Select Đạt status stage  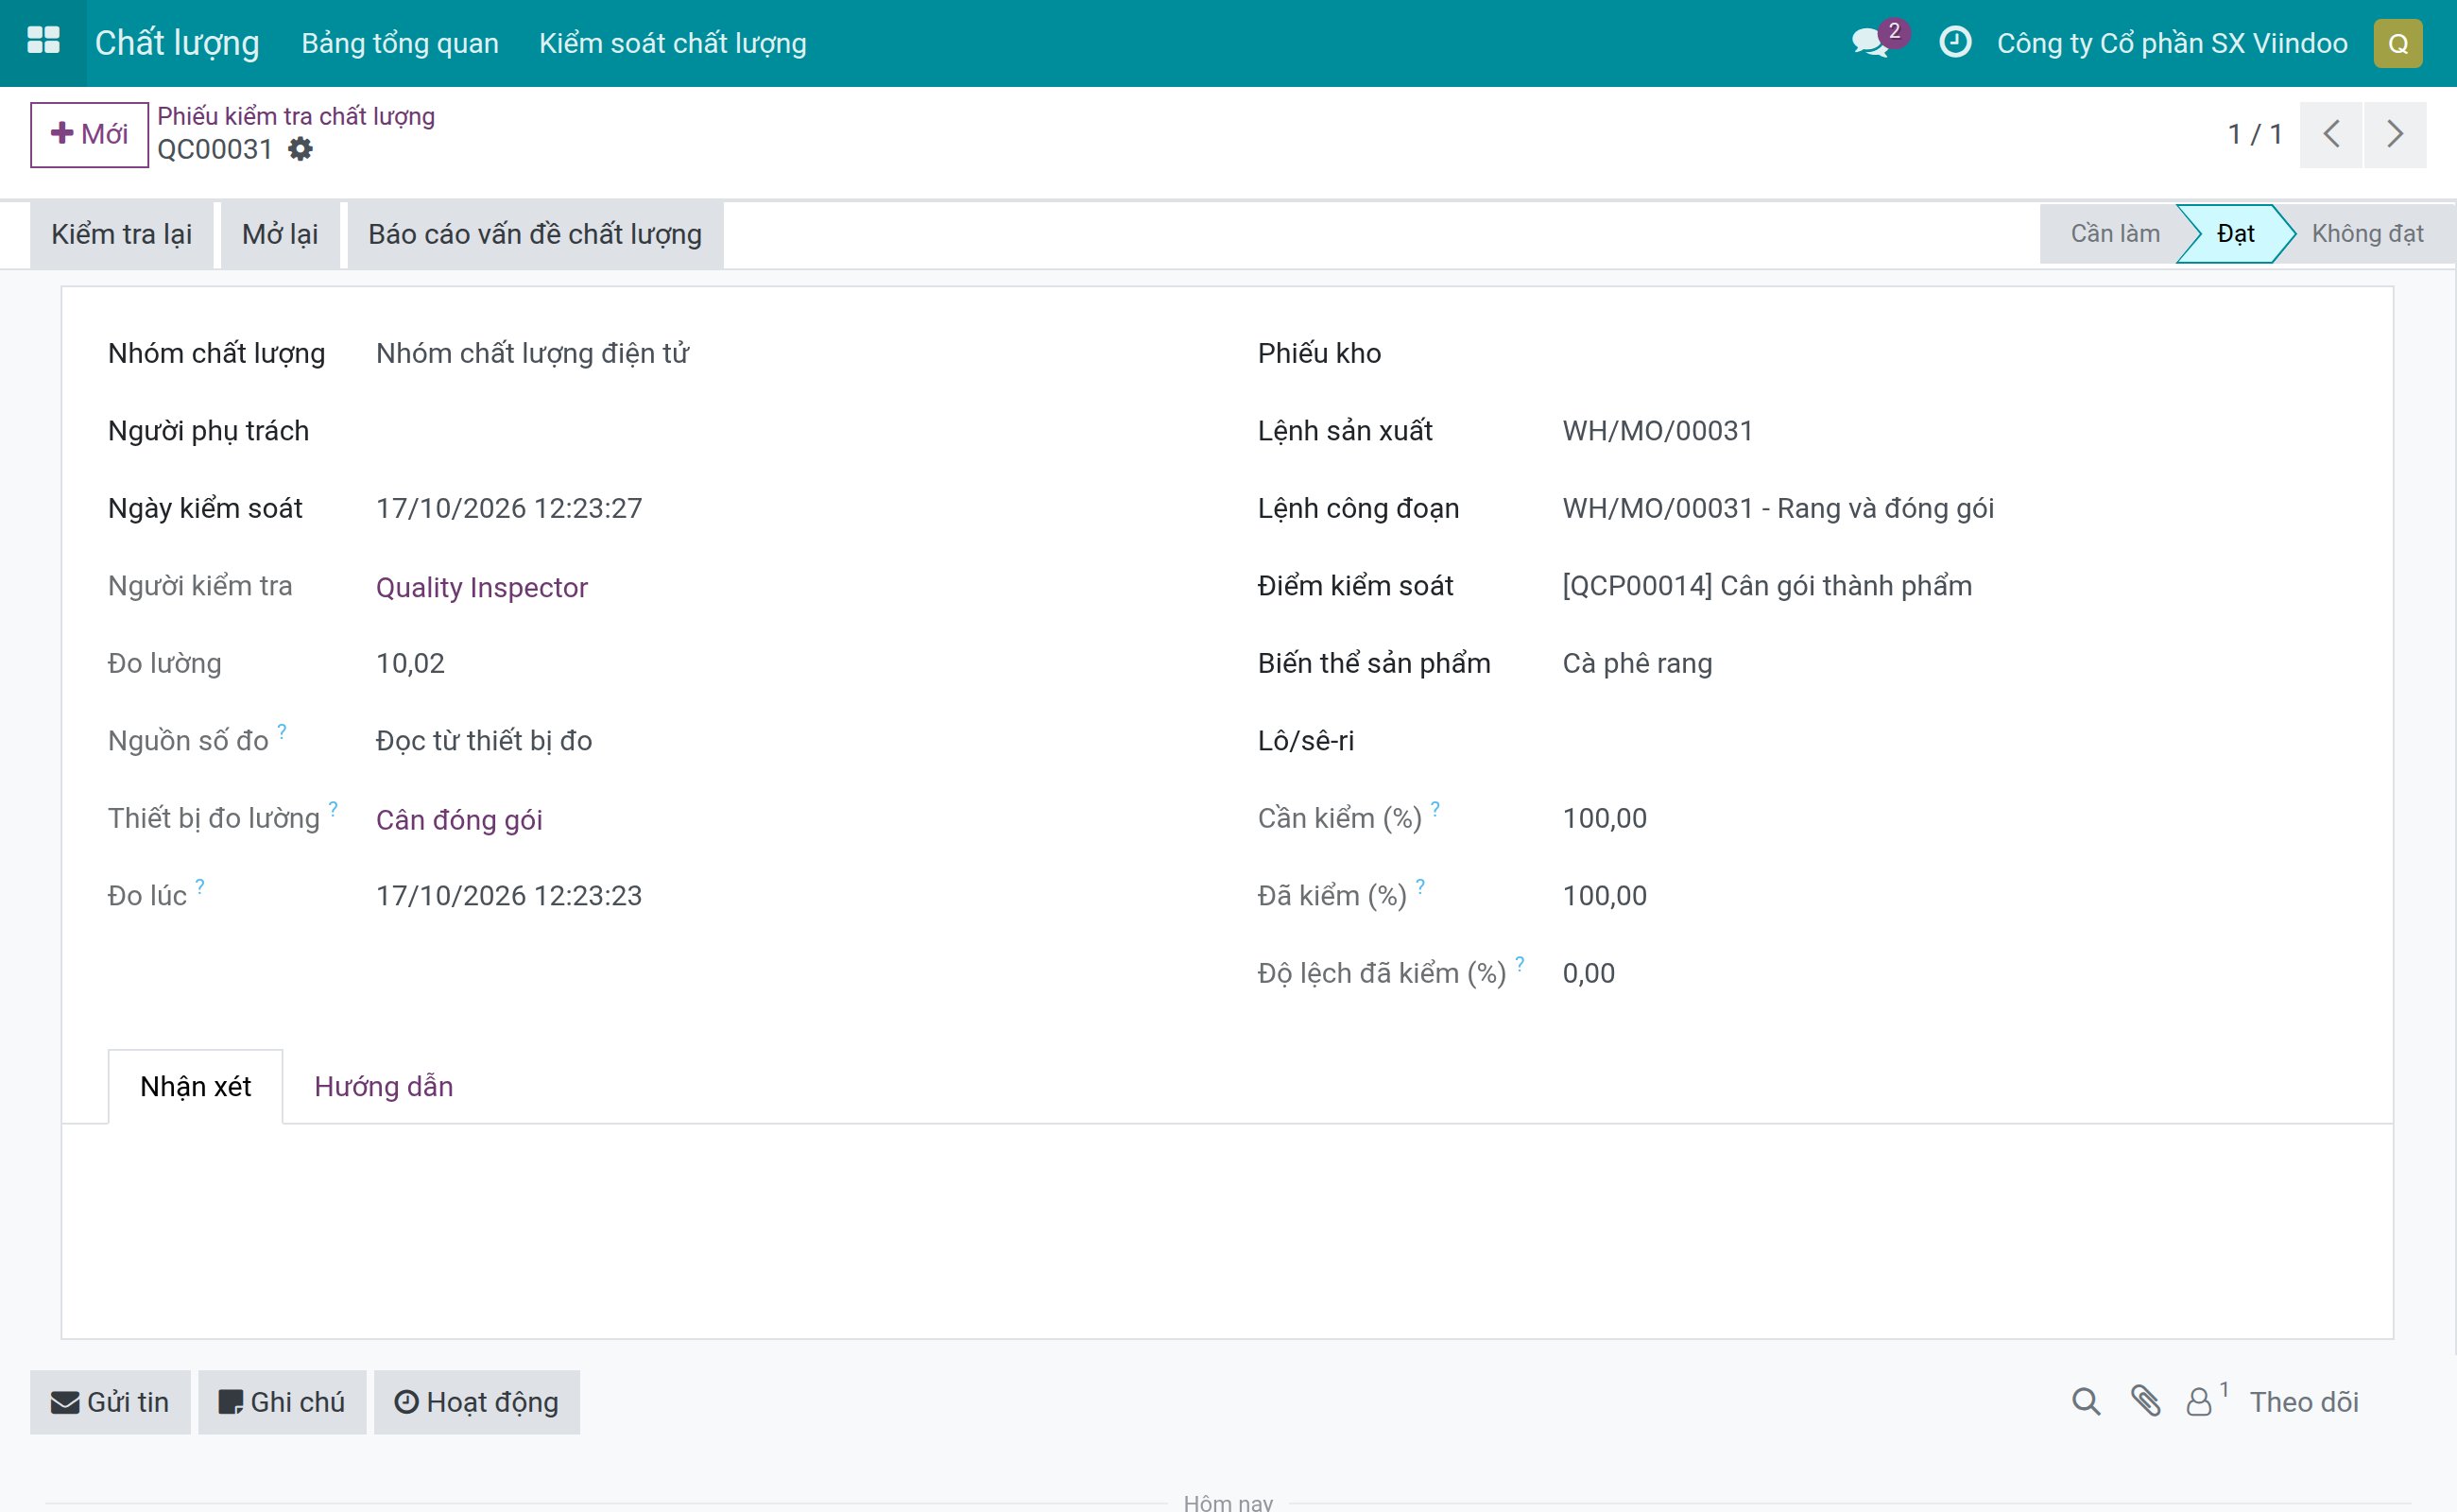point(2234,234)
